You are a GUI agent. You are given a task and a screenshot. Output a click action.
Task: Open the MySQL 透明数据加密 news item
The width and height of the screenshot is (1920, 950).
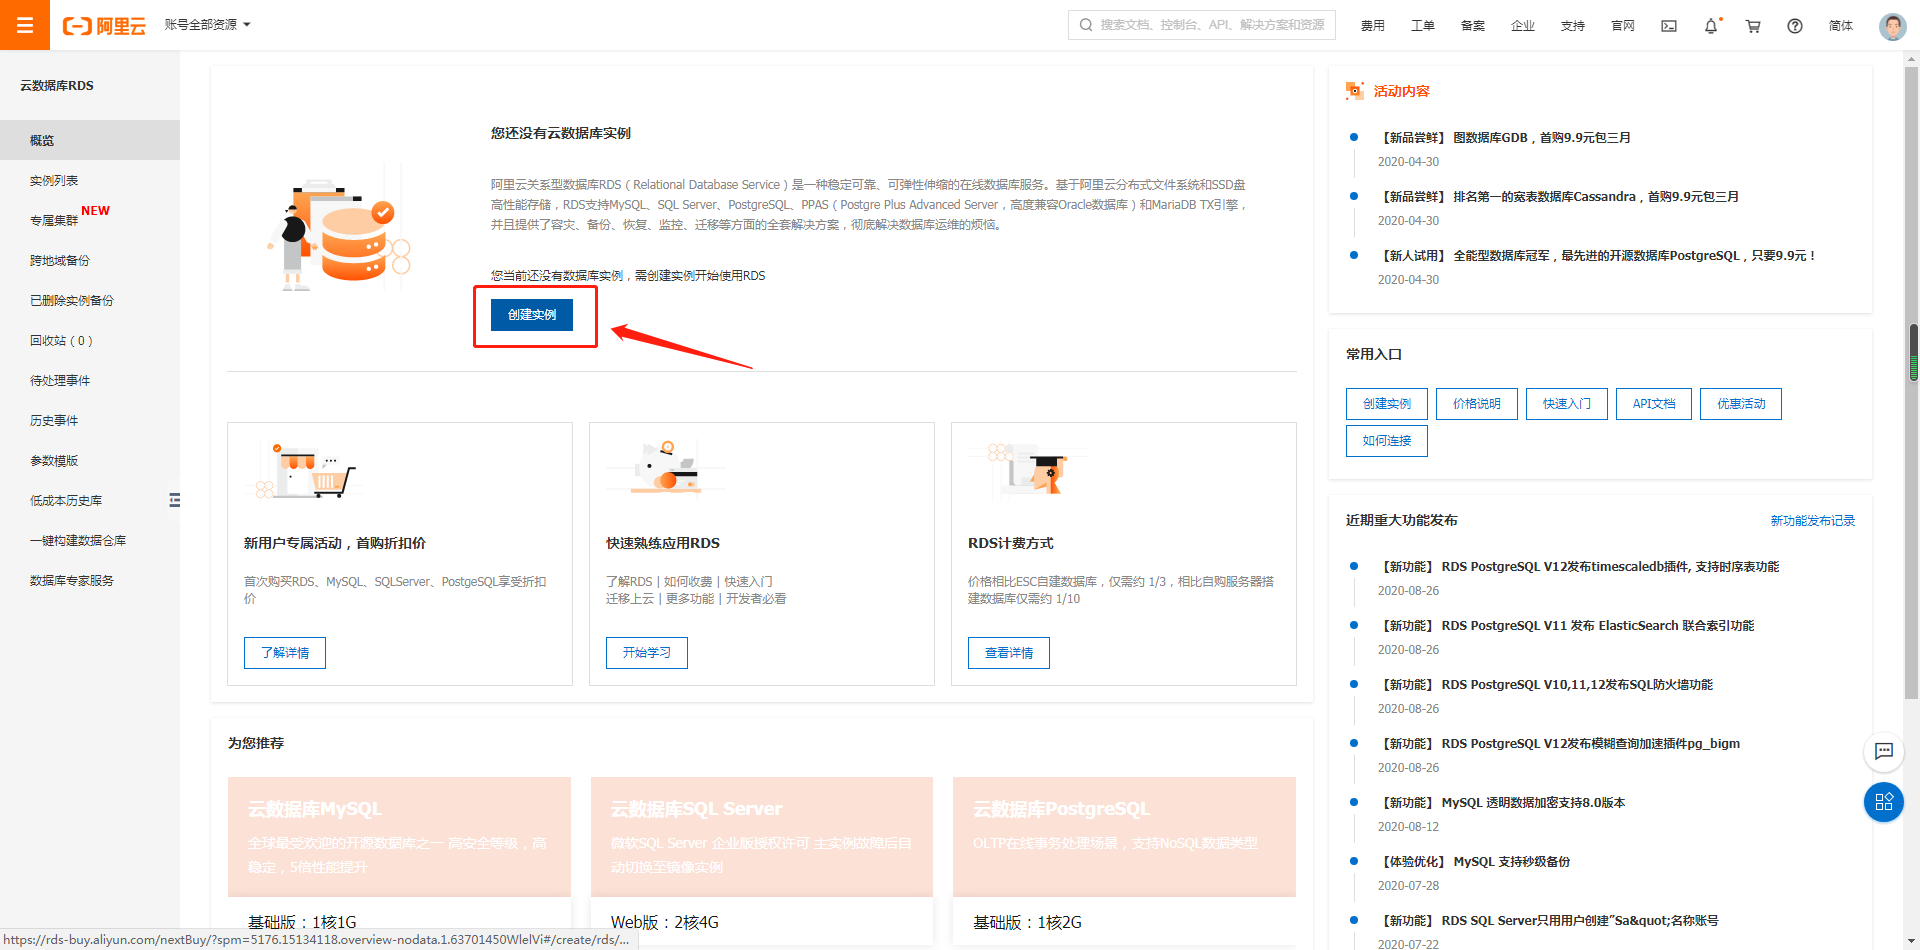click(x=1502, y=803)
